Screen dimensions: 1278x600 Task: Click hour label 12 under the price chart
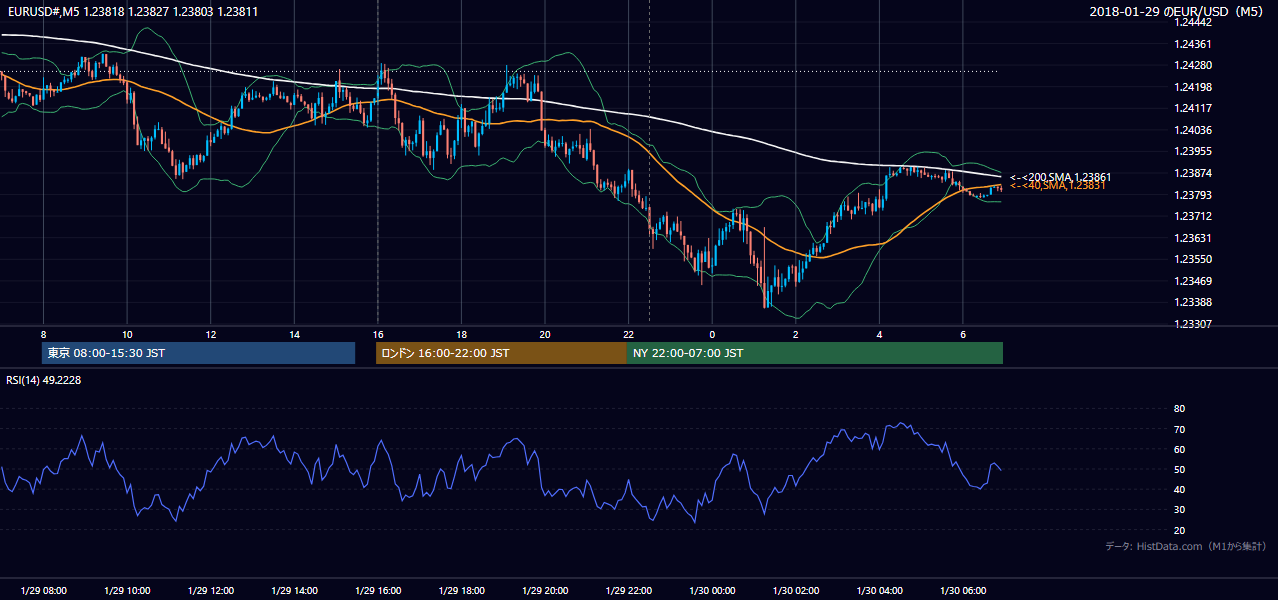pos(211,334)
